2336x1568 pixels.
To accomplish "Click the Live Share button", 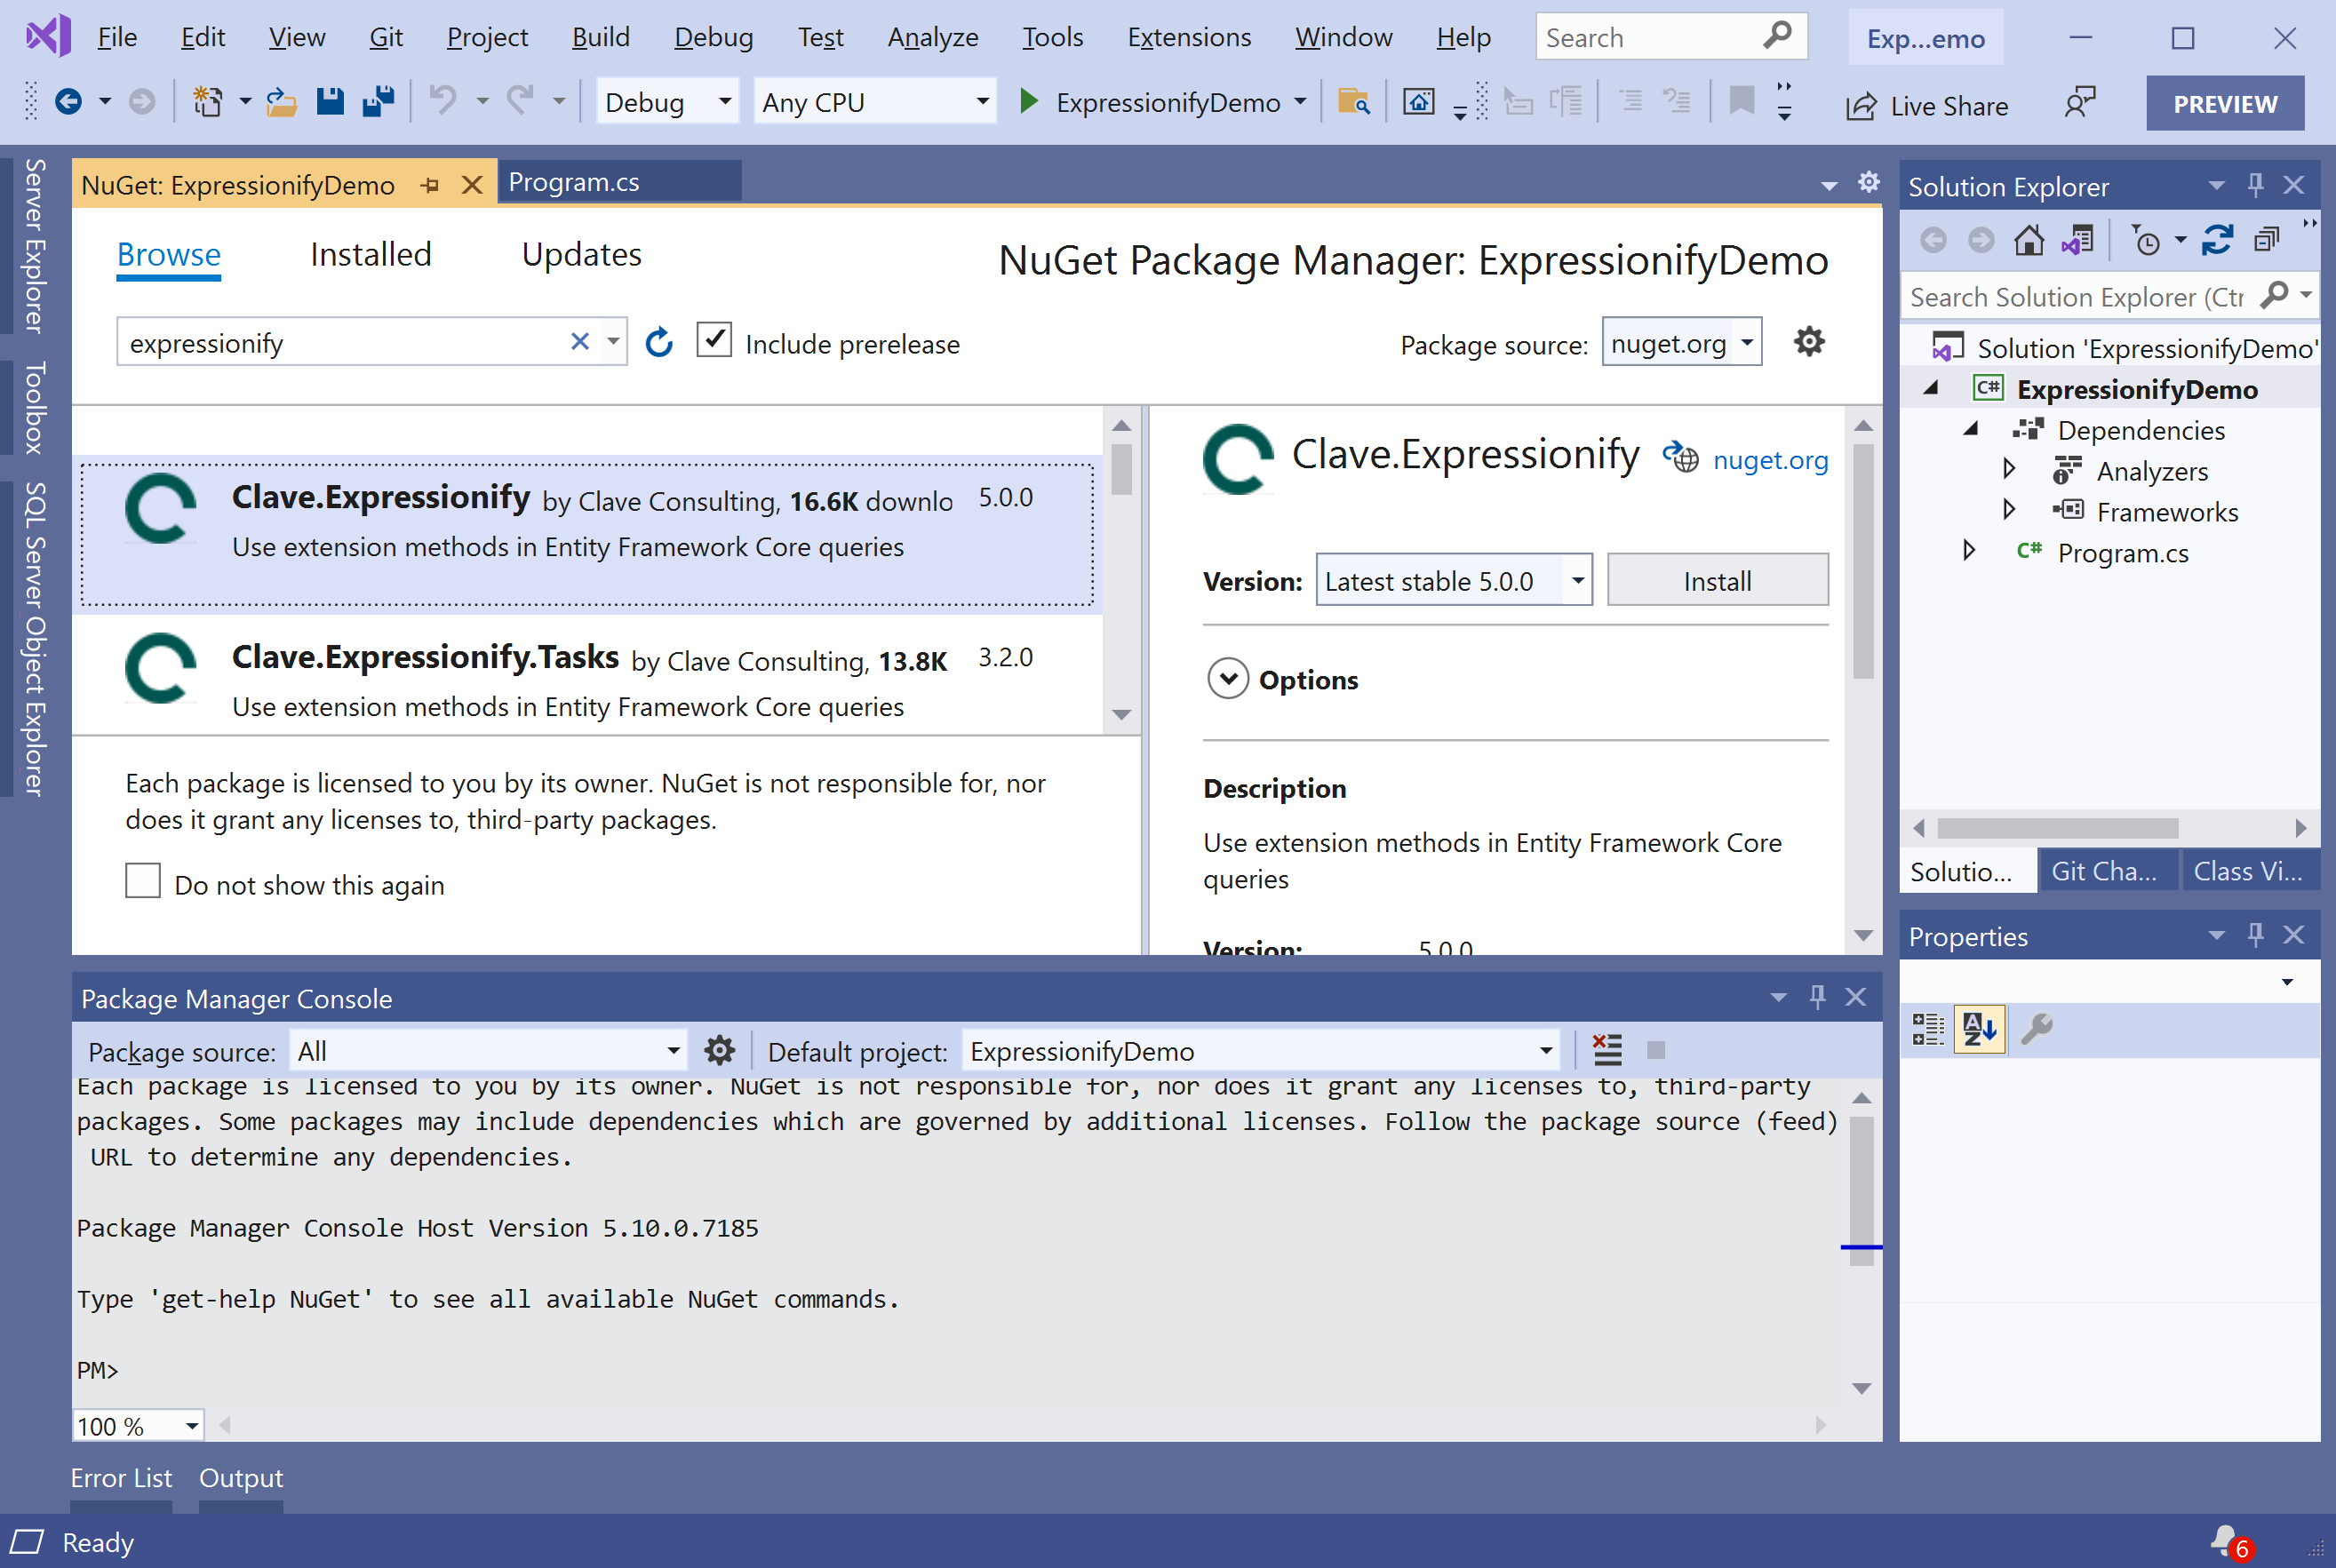I will coord(1926,105).
